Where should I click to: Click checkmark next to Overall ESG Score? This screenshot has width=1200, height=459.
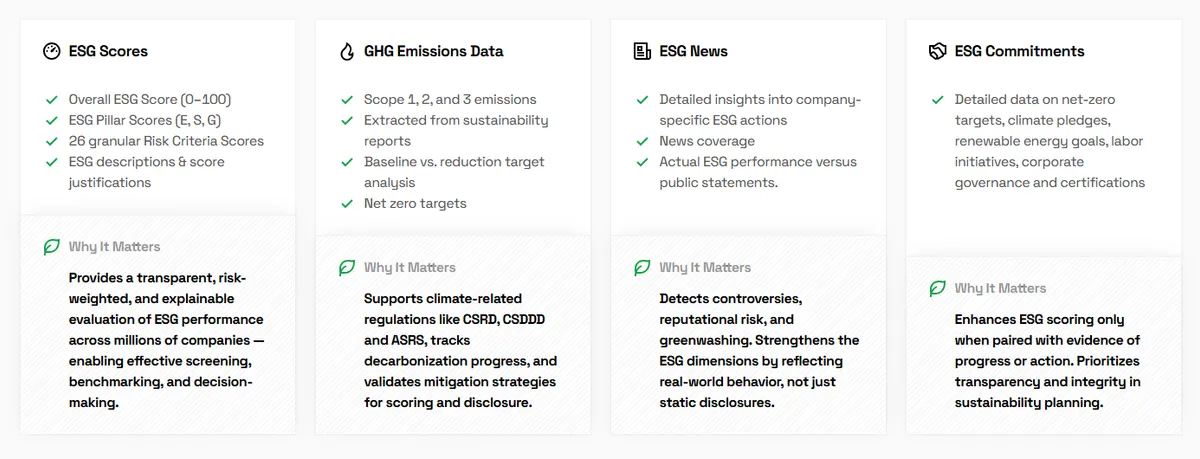point(52,100)
